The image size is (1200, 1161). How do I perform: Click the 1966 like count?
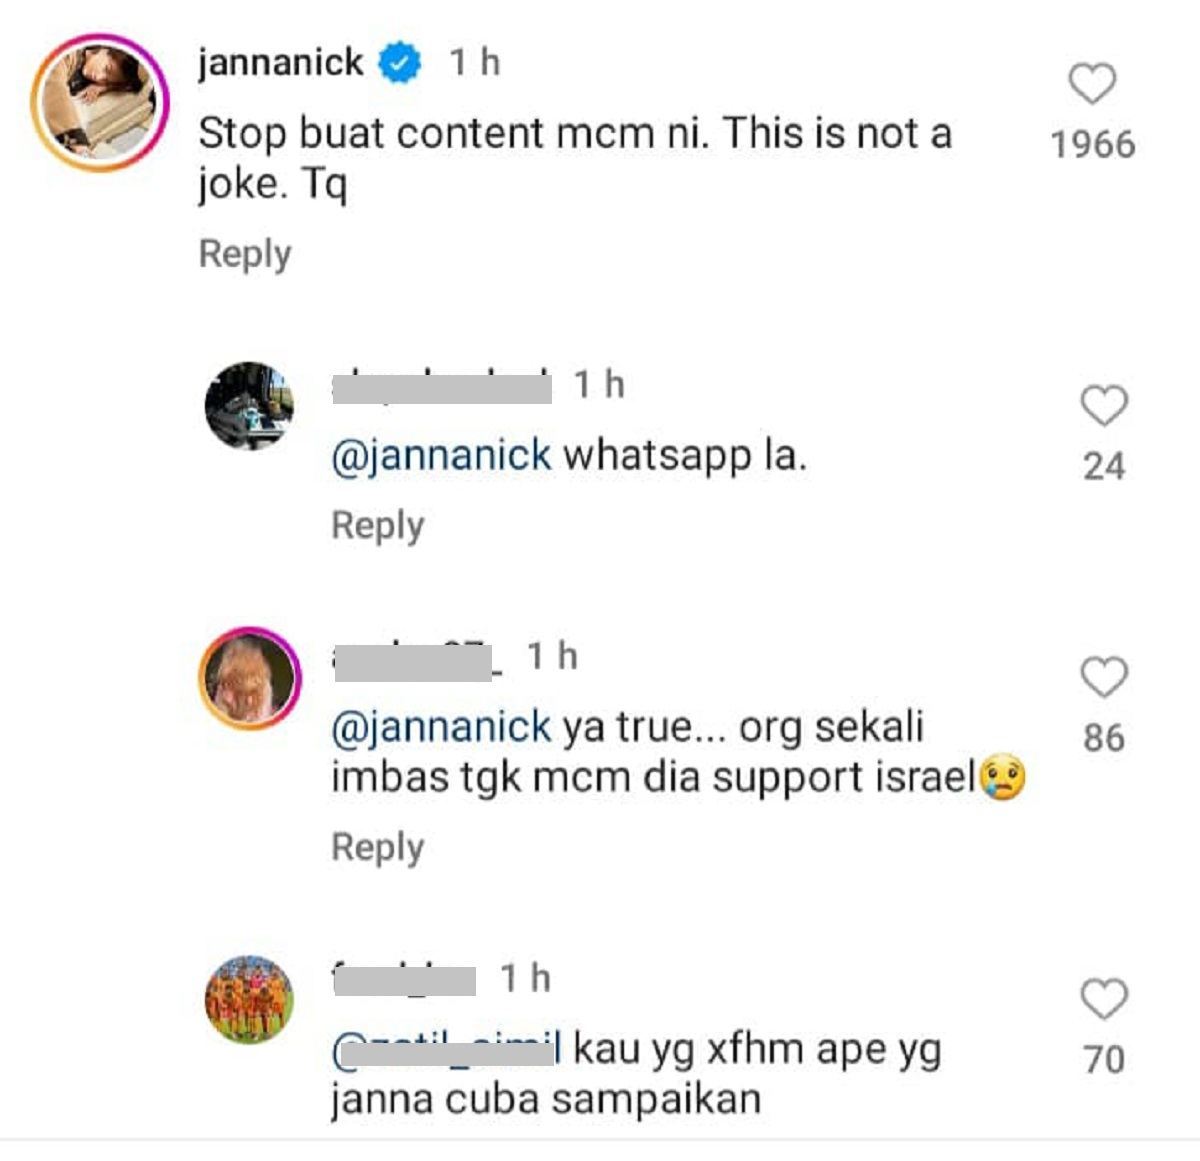[1091, 145]
